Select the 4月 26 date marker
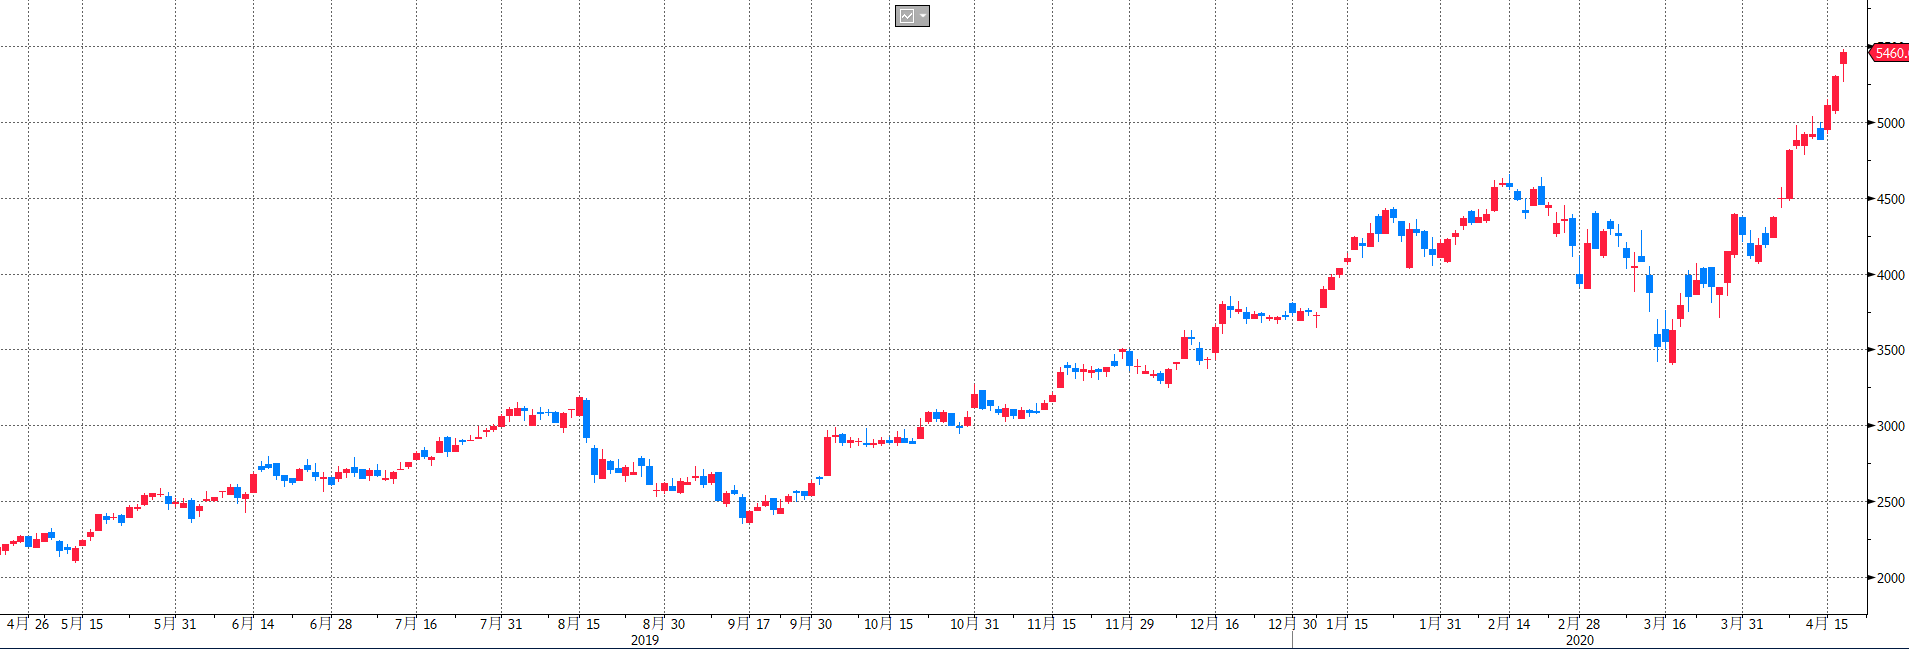Screen dimensions: 1909x649 [x=28, y=624]
